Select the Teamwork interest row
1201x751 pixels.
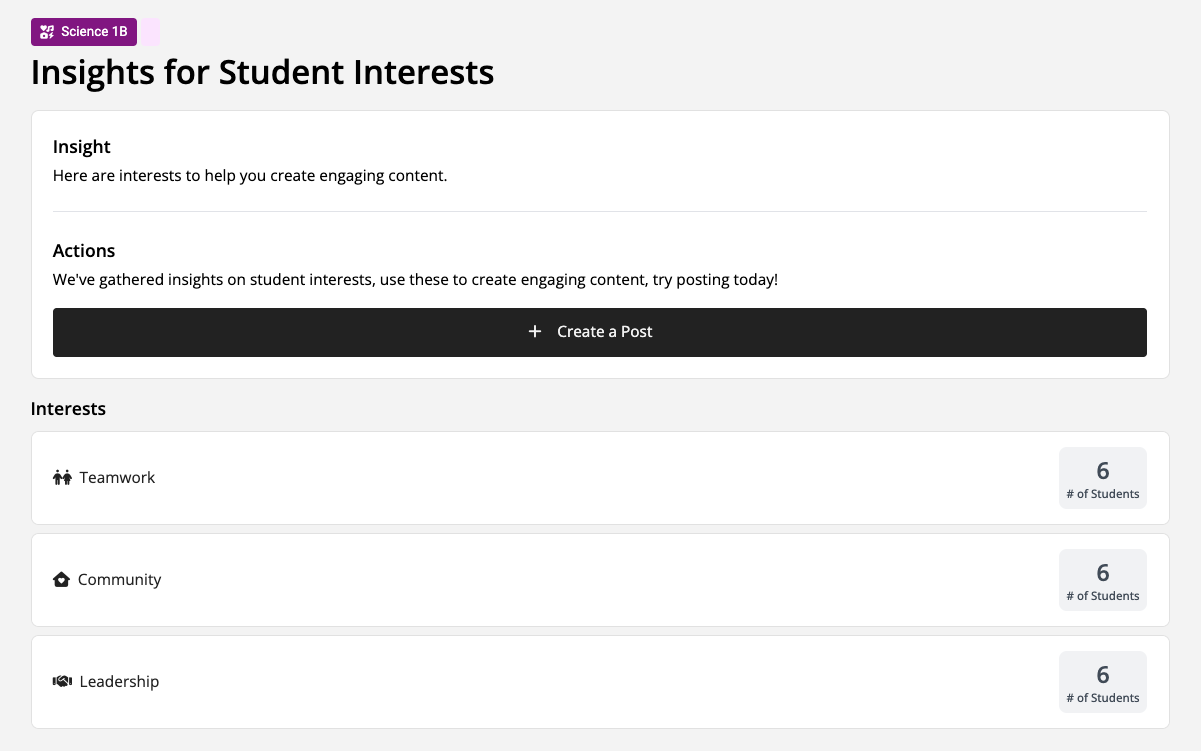pos(600,478)
